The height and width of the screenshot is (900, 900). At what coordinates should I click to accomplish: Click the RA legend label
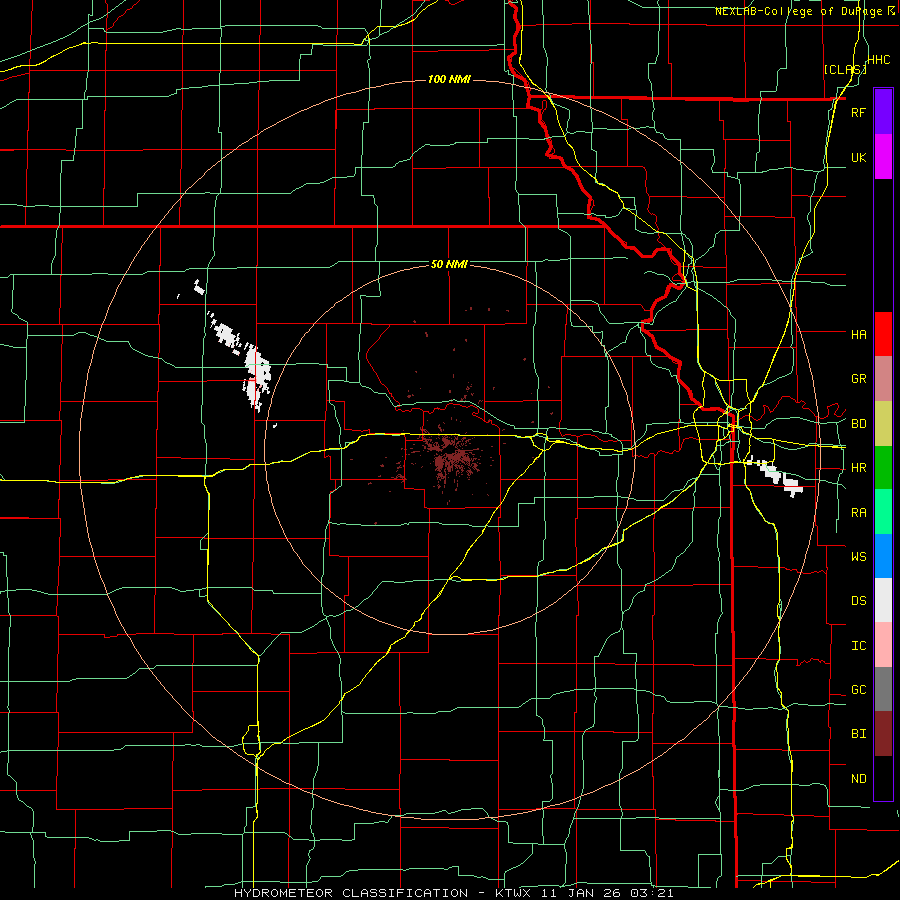click(858, 513)
